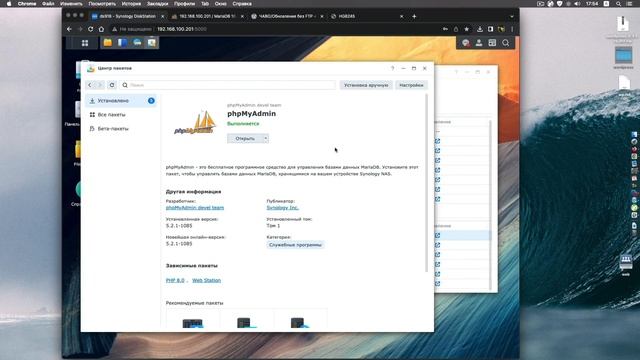This screenshot has width=640, height=360.
Task: Follow the phpMyAdmin devel team link
Action: 195,208
